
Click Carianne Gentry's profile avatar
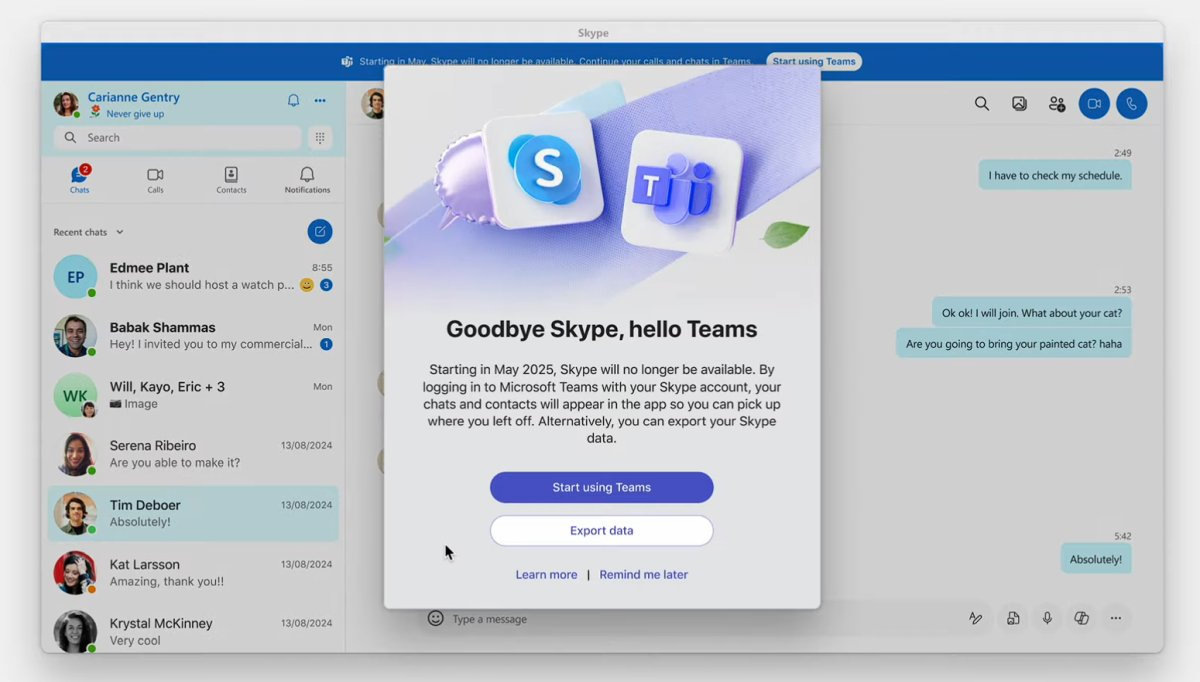point(66,104)
